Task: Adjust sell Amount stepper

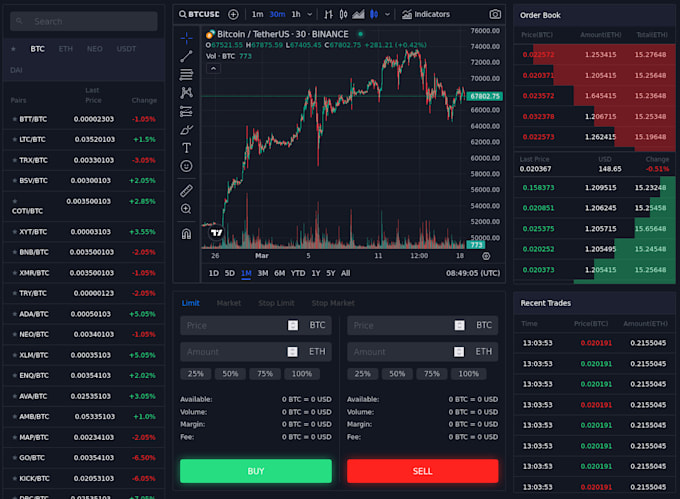Action: tap(459, 352)
